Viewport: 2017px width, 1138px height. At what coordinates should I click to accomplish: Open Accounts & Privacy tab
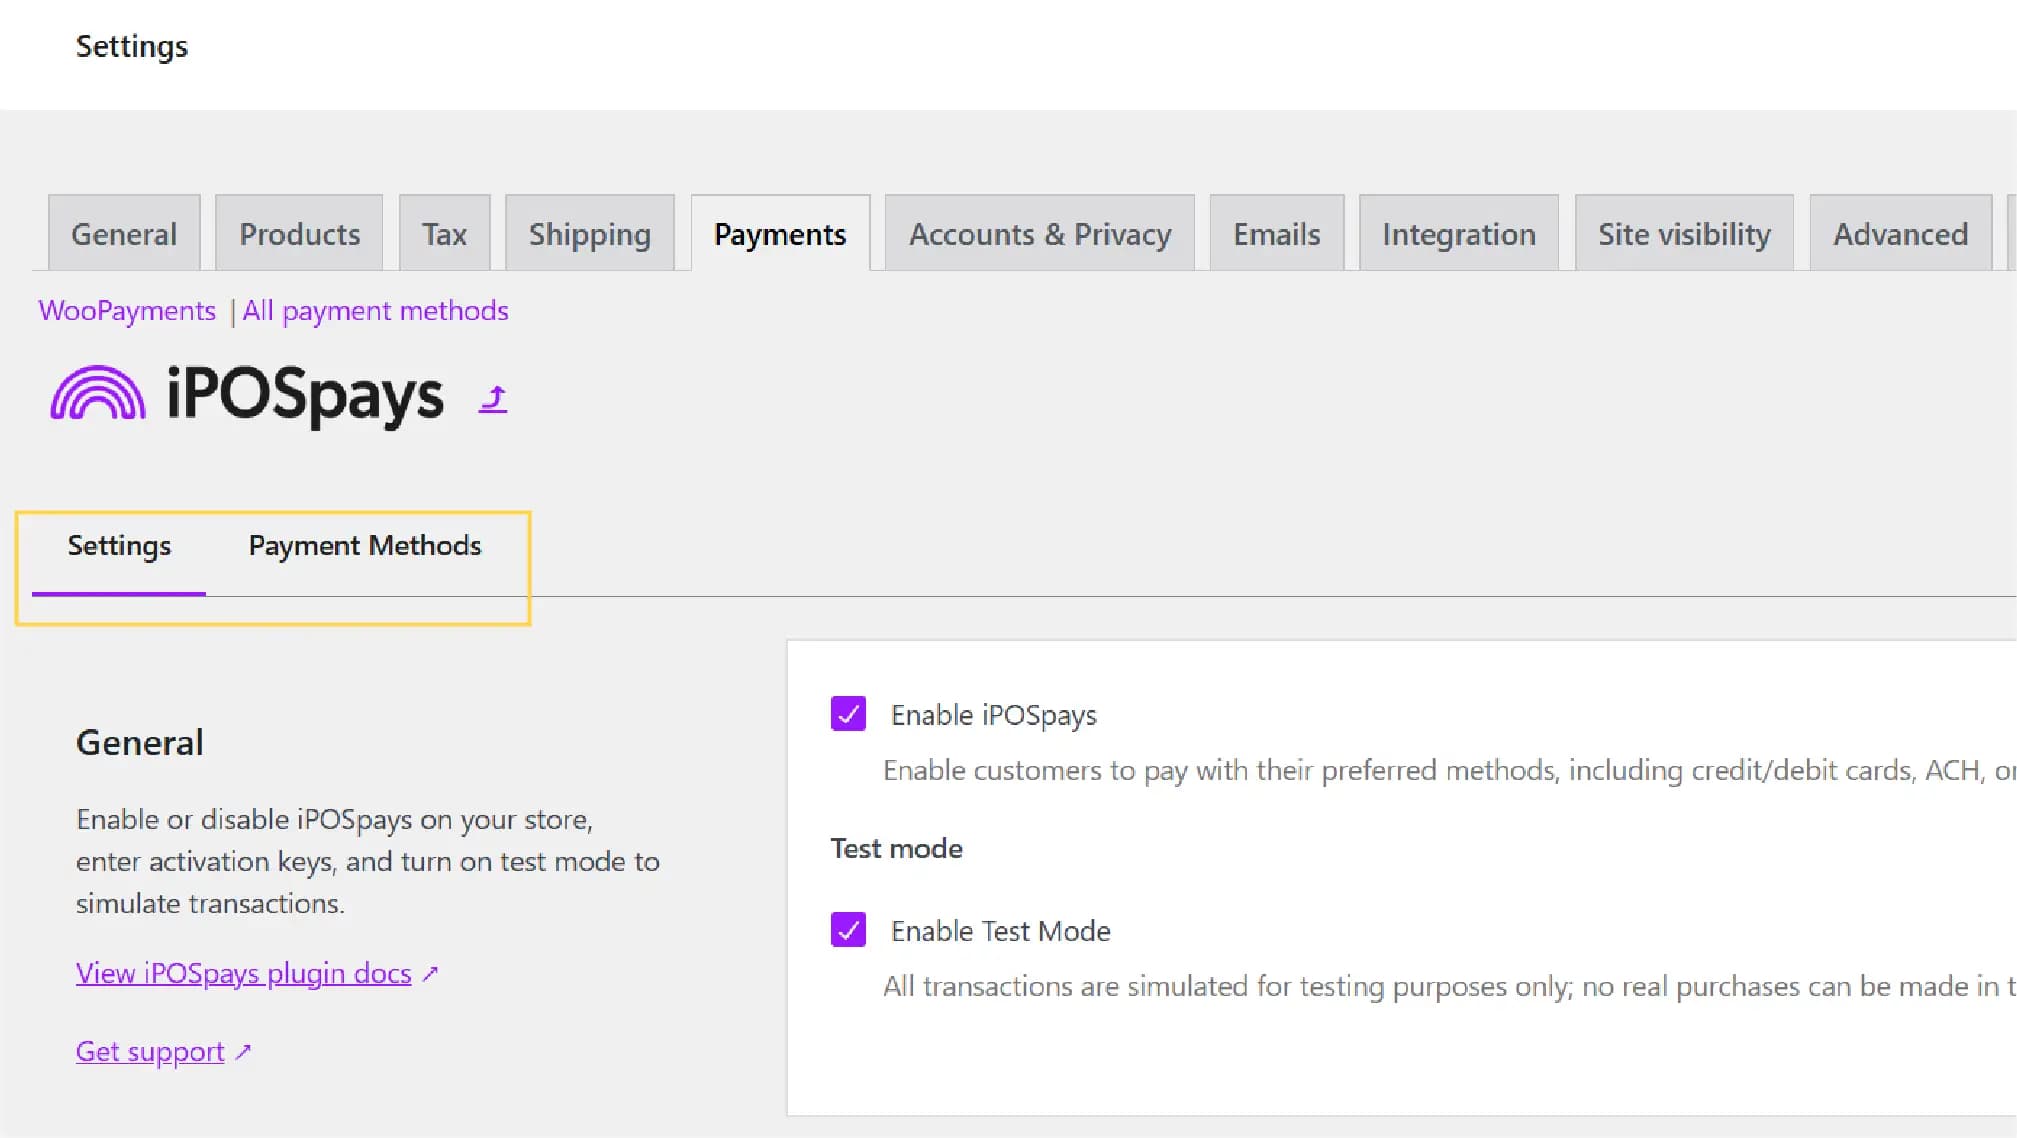click(x=1039, y=234)
